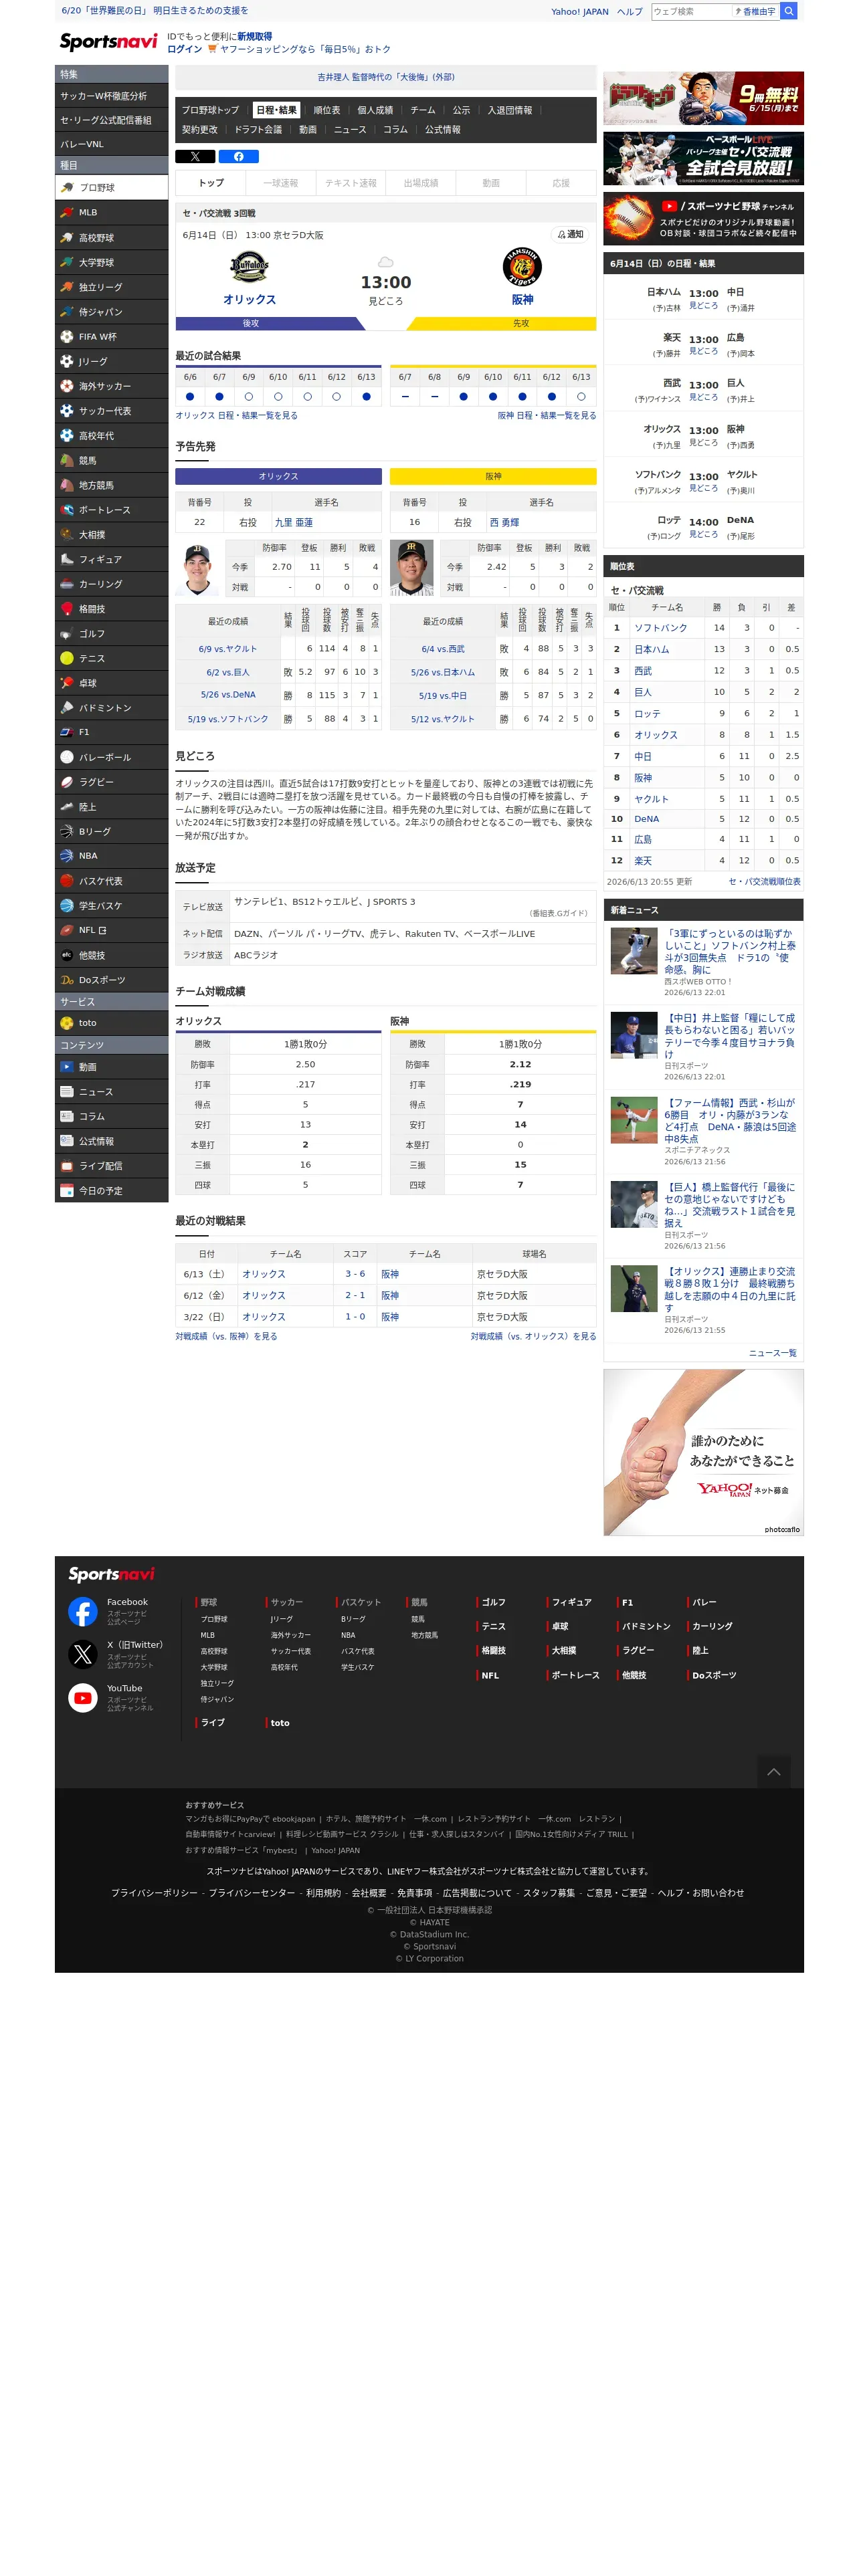This screenshot has width=859, height=2576.
Task: Open the セ・パ交流戦 全試合見放題 banner
Action: tap(703, 158)
